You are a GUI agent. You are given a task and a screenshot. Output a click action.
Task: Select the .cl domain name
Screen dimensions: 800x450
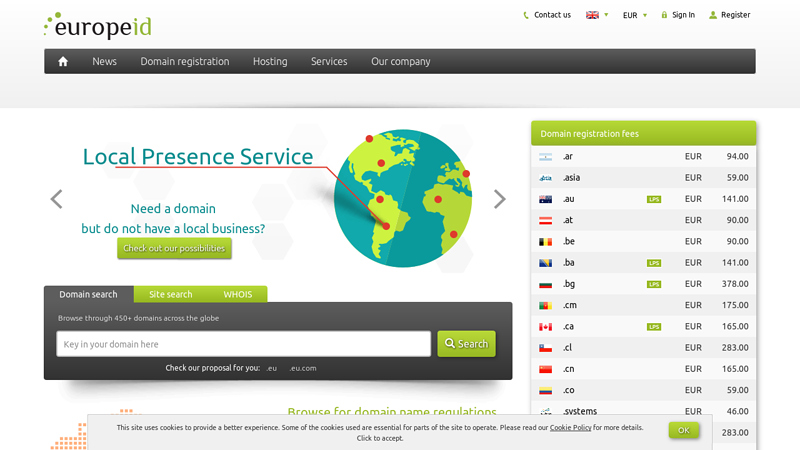567,347
